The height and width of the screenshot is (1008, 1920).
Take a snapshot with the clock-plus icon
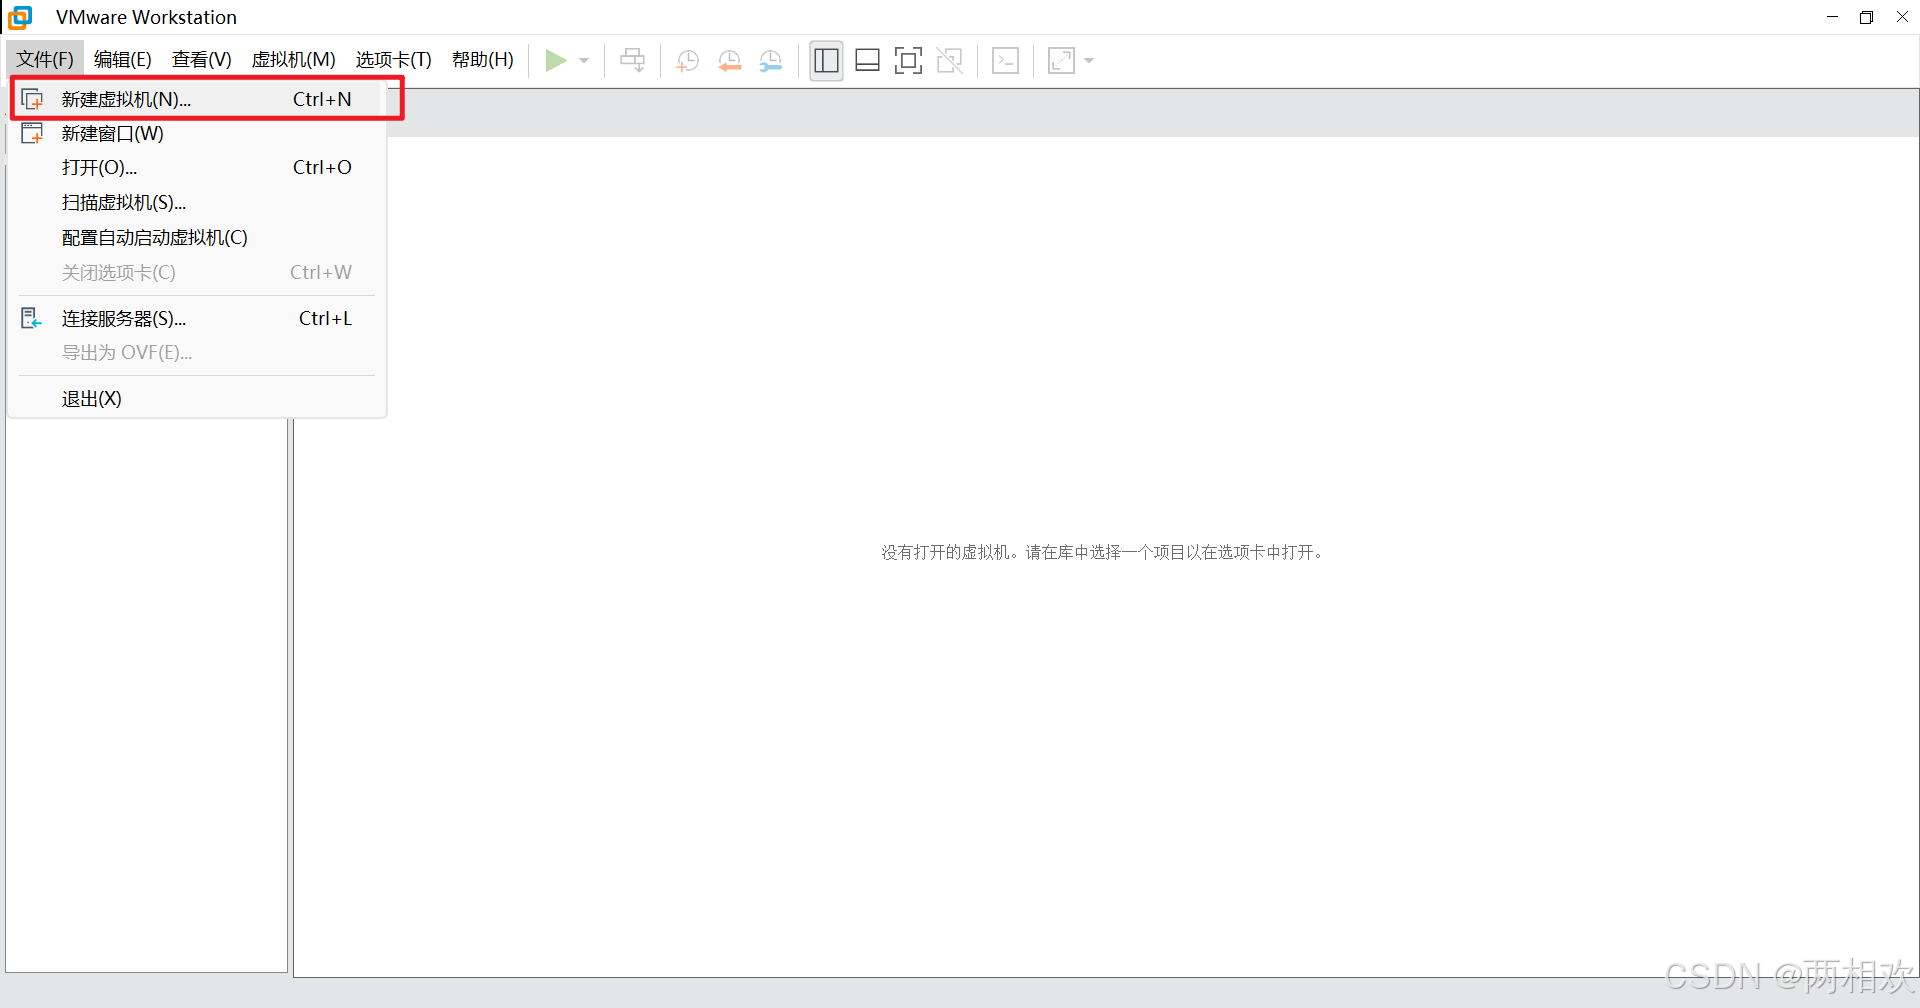point(687,61)
